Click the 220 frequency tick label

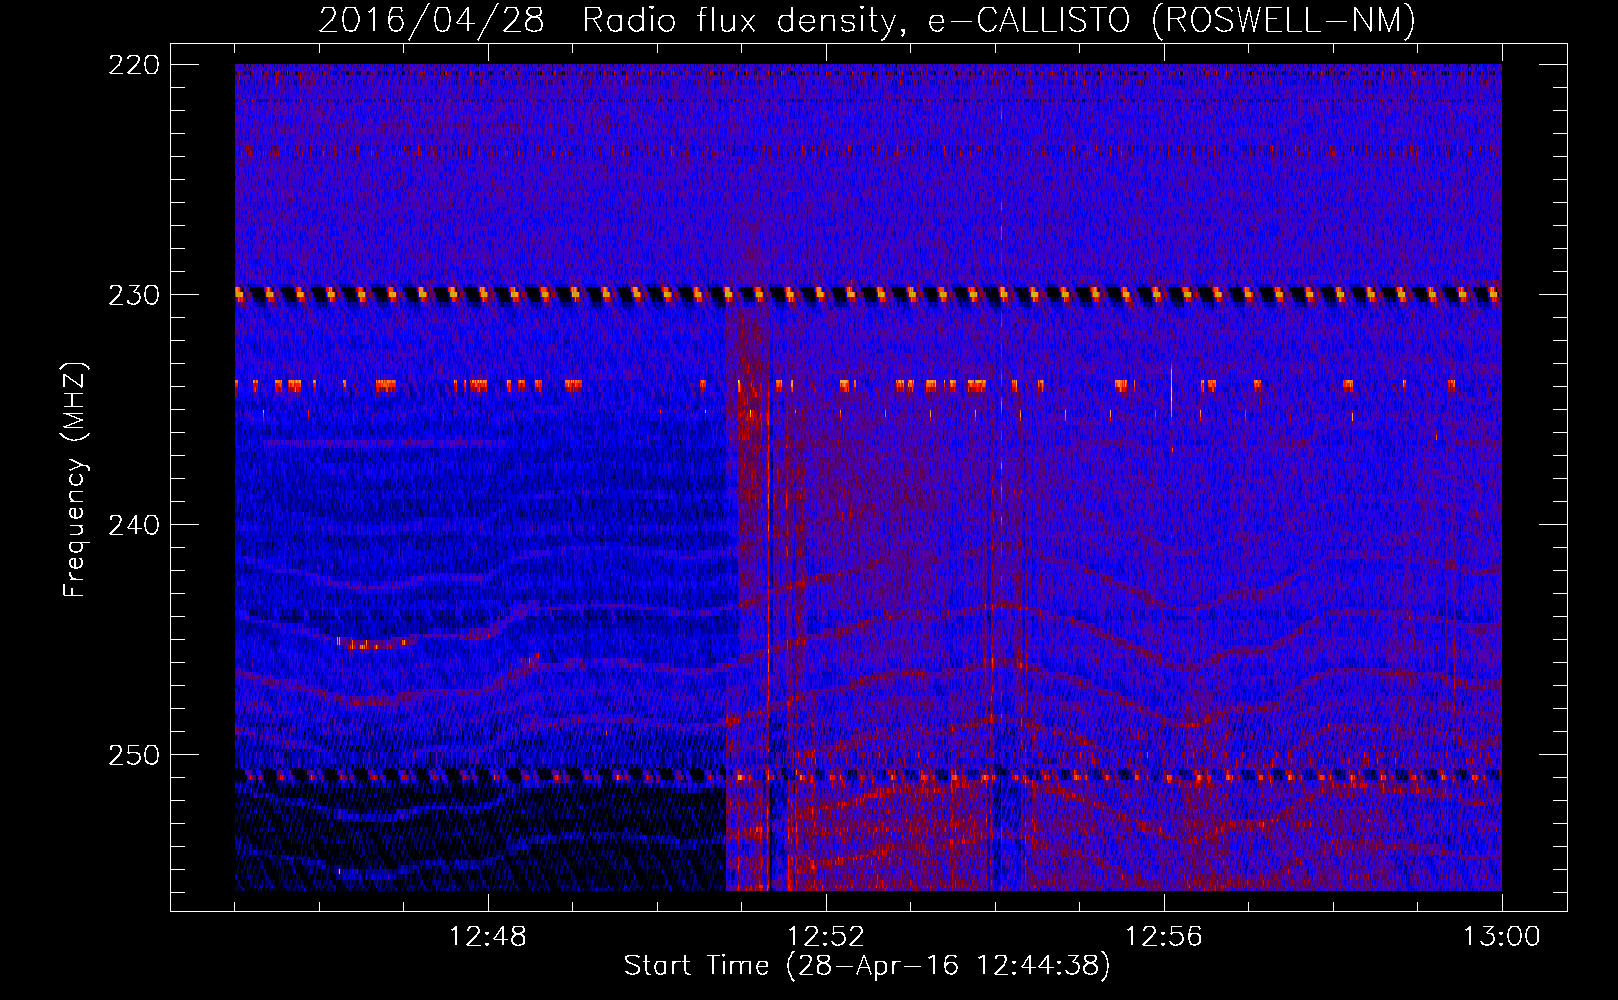[133, 65]
